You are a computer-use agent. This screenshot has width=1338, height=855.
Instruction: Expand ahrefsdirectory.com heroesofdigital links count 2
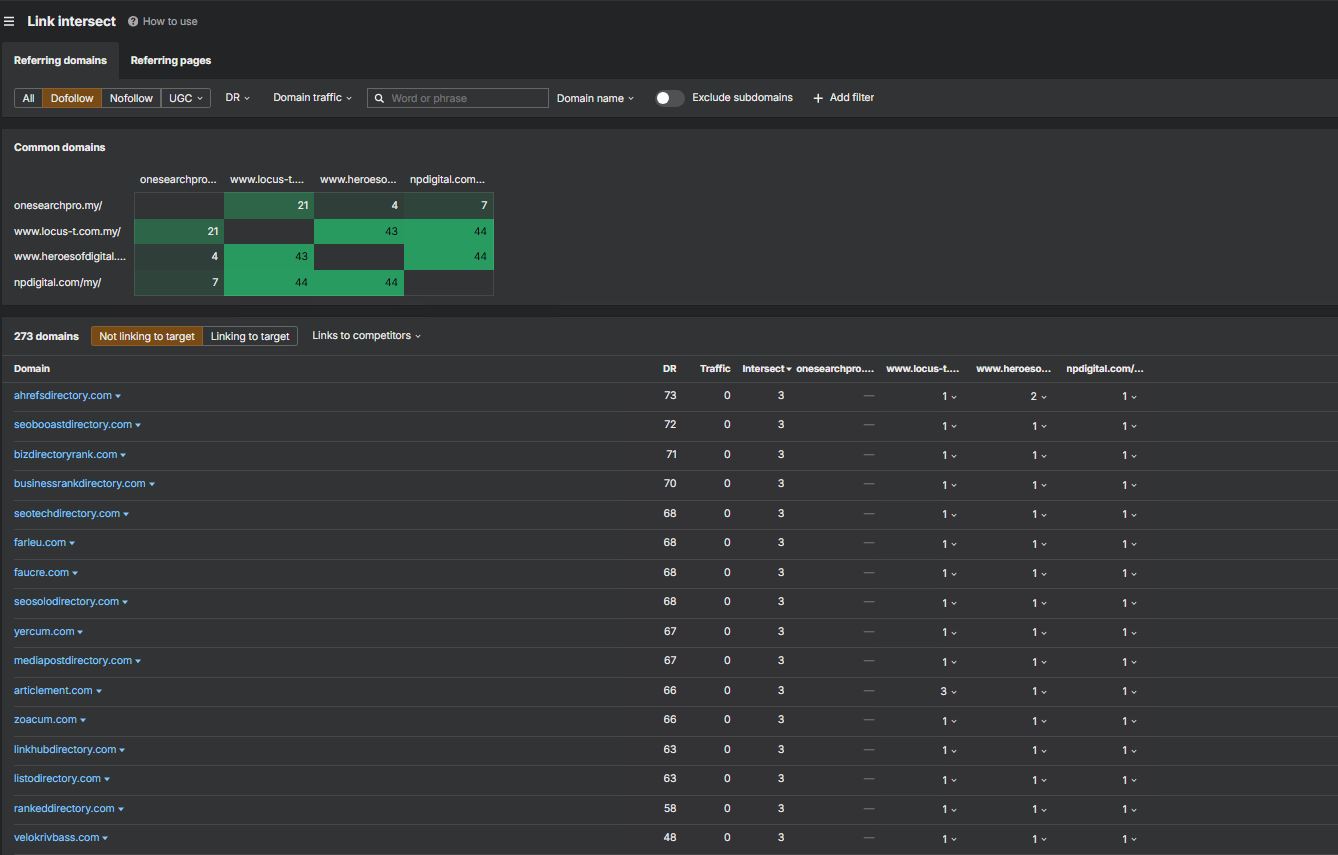coord(1039,397)
